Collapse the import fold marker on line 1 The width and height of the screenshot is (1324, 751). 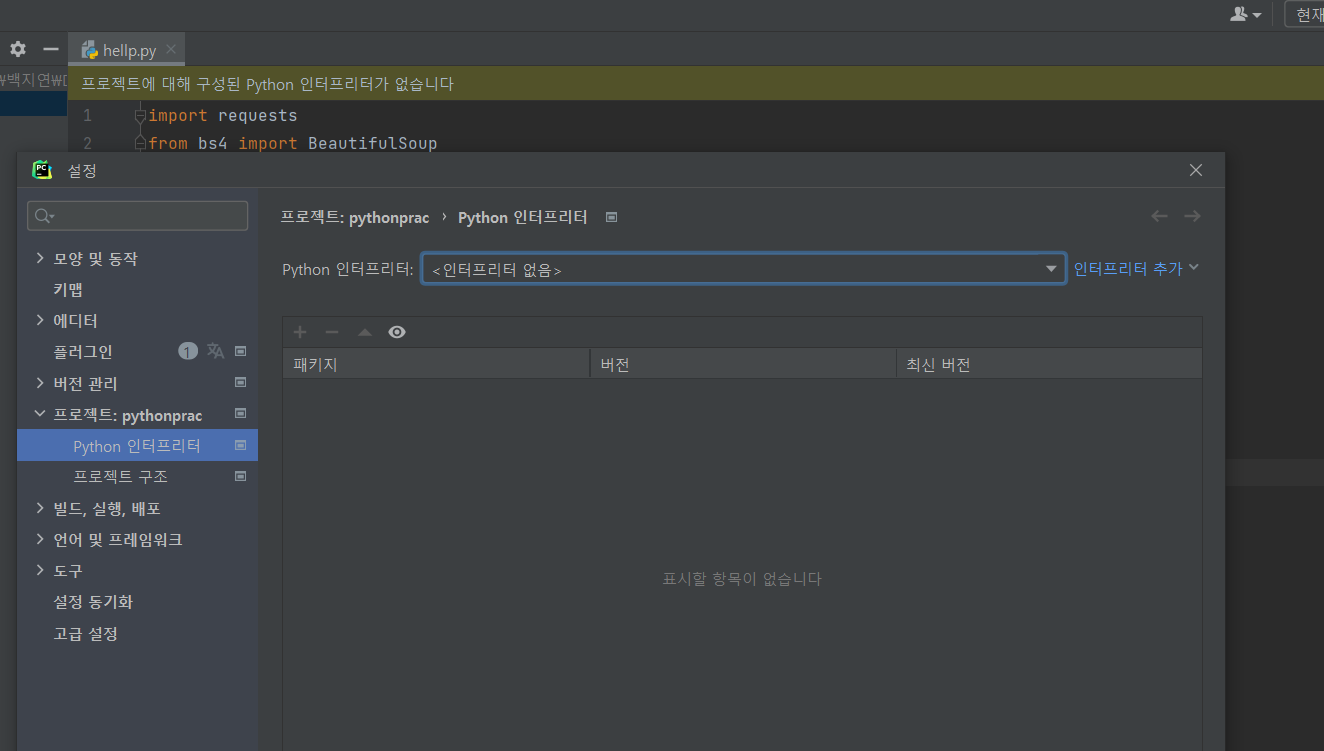tap(141, 116)
